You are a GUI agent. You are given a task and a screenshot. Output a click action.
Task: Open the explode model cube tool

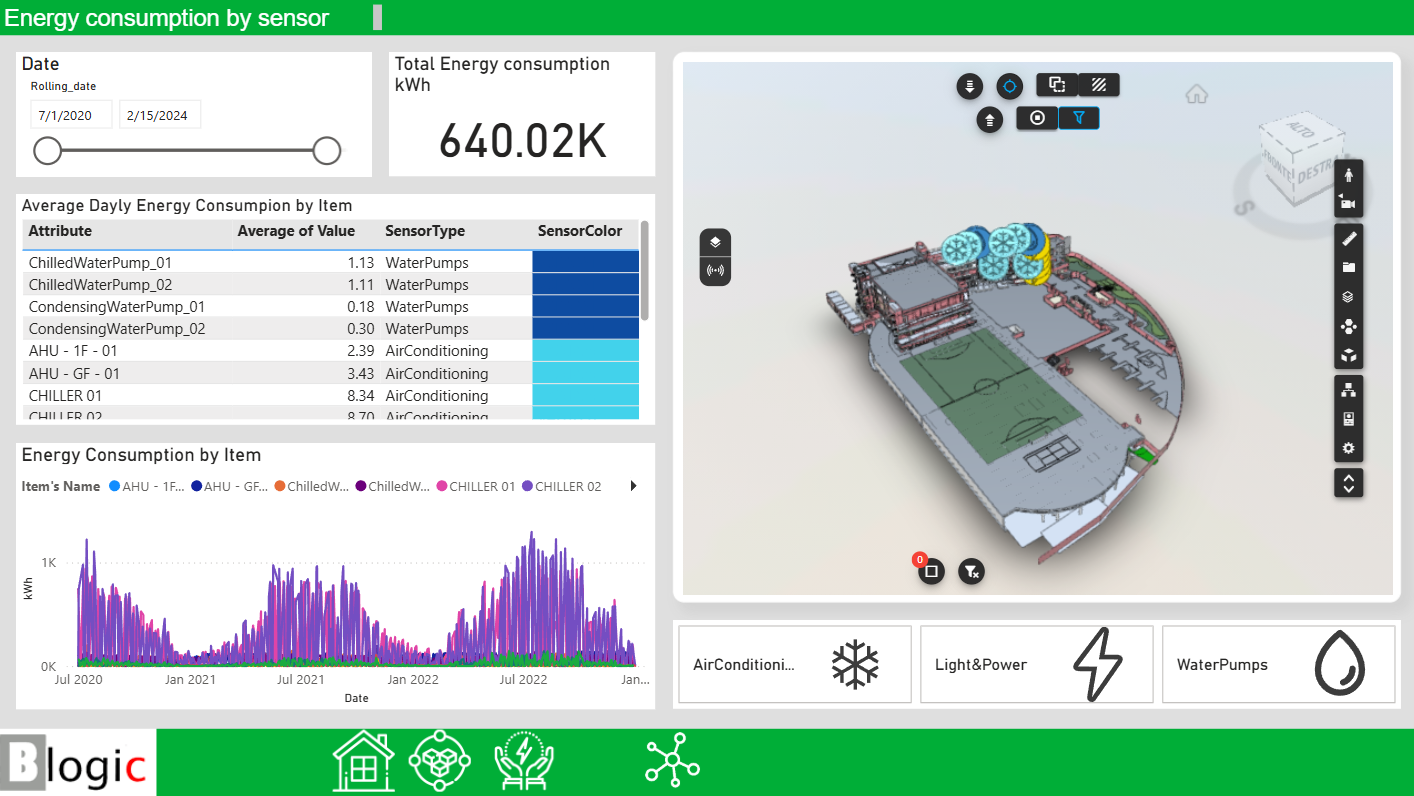click(x=1348, y=355)
